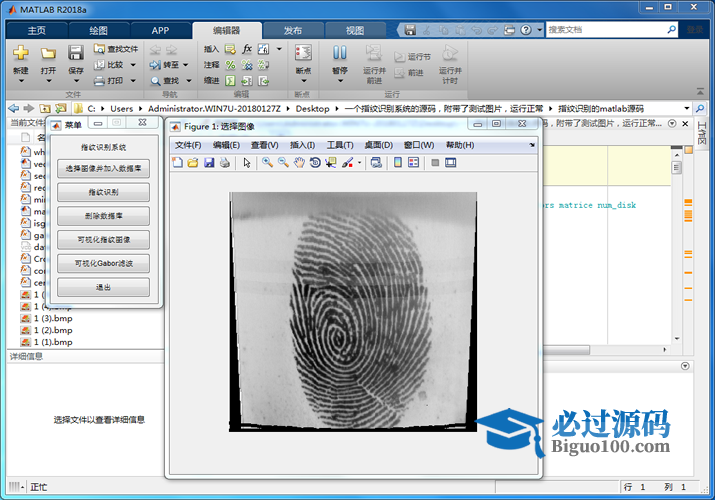Viewport: 715px width, 500px height.
Task: Select the Data Cursor tool icon
Action: tap(331, 163)
